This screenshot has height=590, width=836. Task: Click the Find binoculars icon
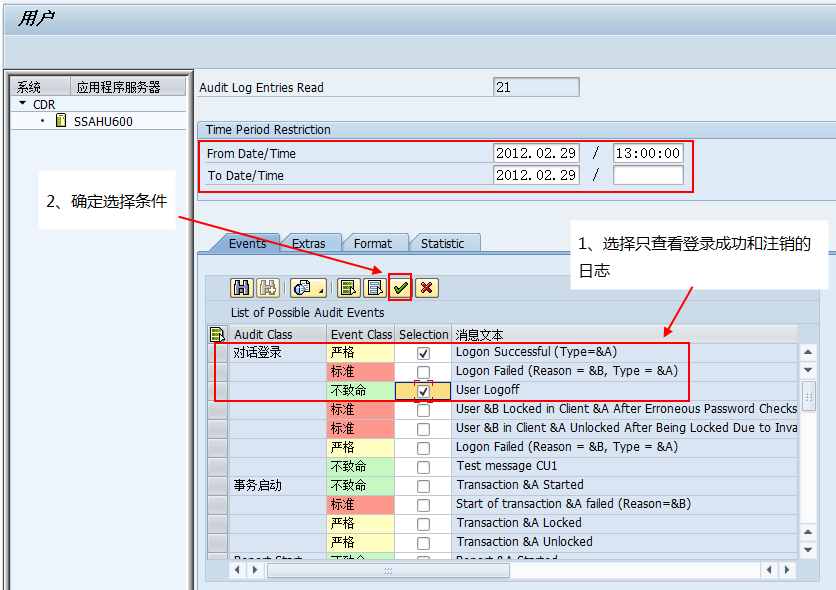[241, 288]
